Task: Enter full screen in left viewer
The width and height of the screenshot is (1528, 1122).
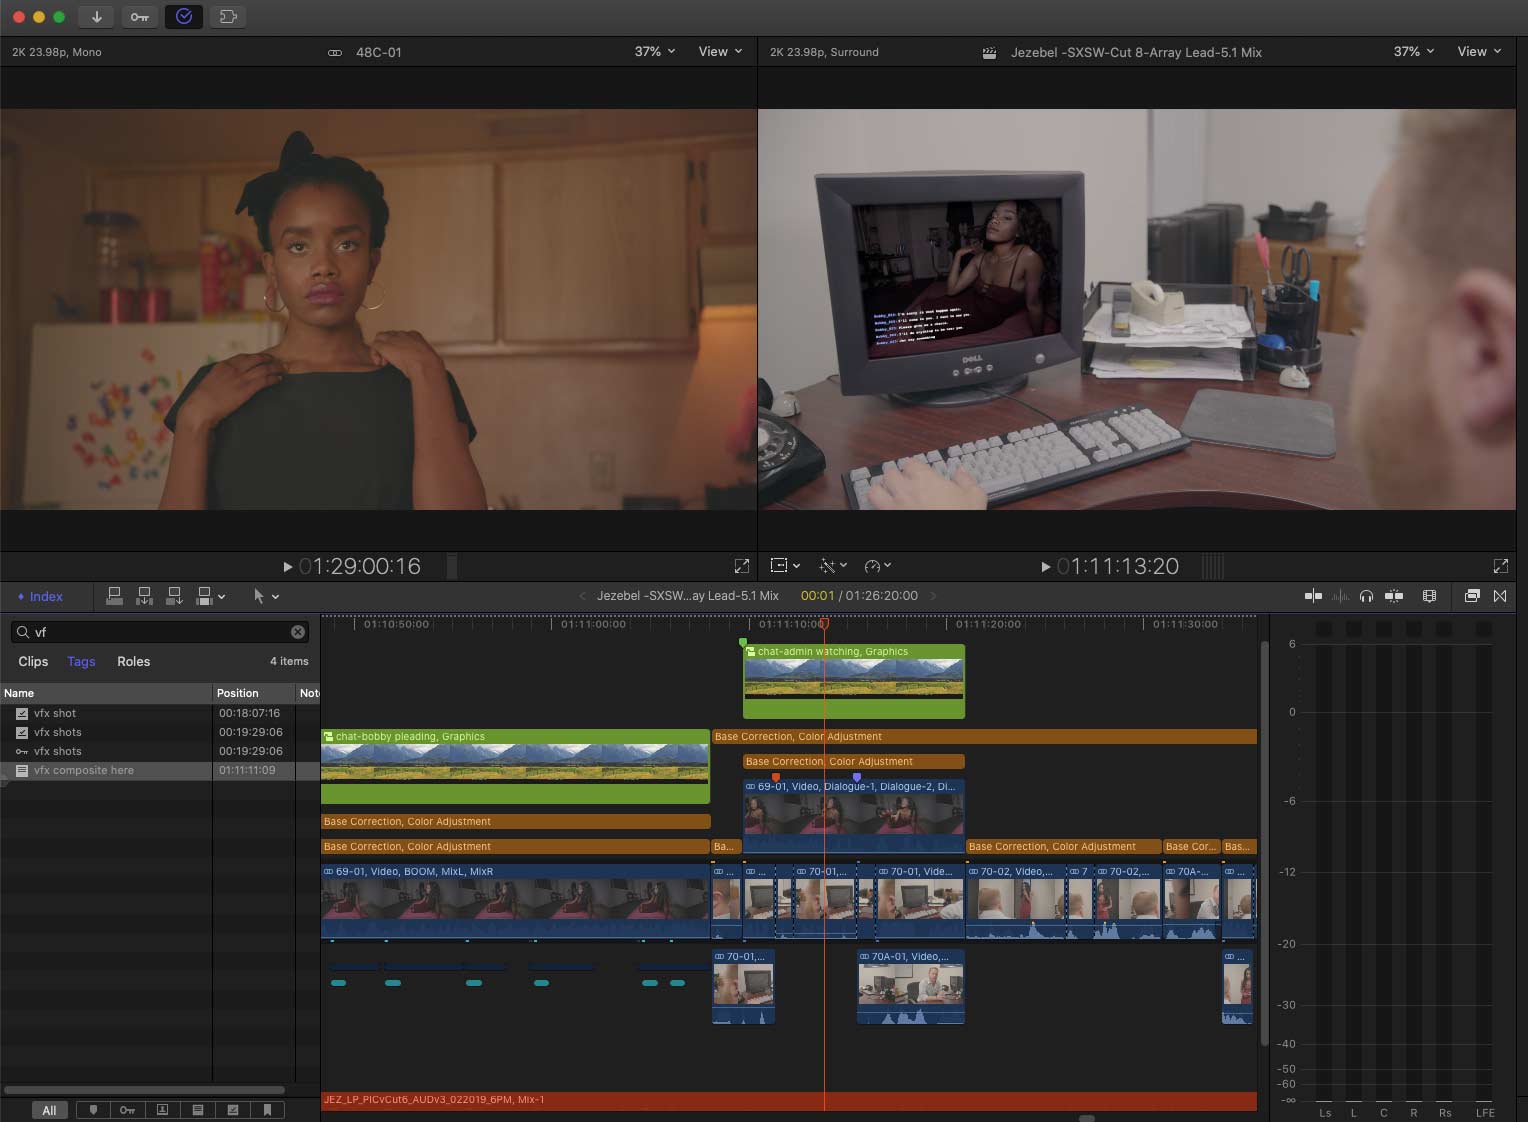Action: pos(742,566)
